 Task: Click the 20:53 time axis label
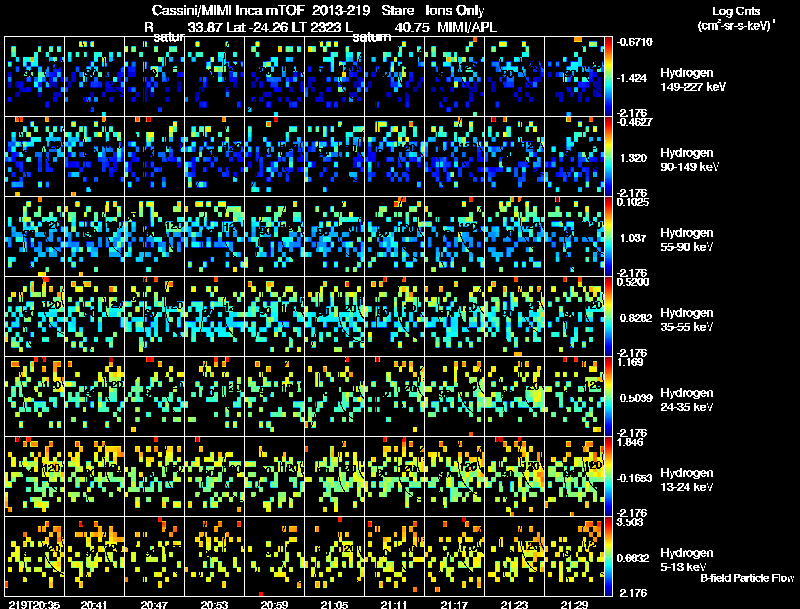click(x=214, y=605)
